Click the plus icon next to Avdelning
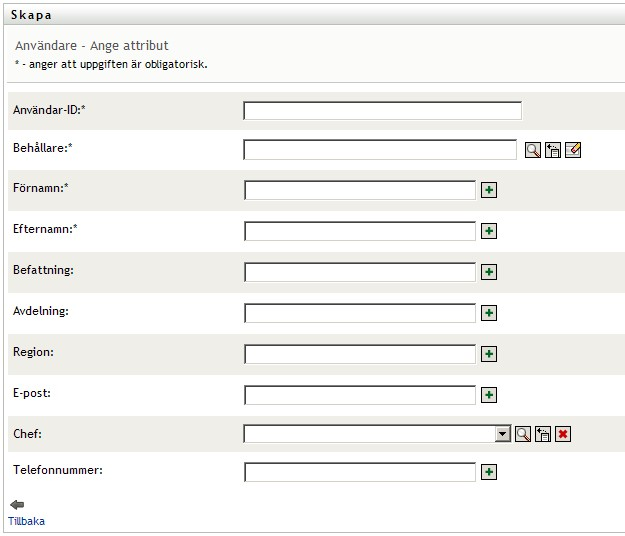This screenshot has width=625, height=536. [489, 313]
